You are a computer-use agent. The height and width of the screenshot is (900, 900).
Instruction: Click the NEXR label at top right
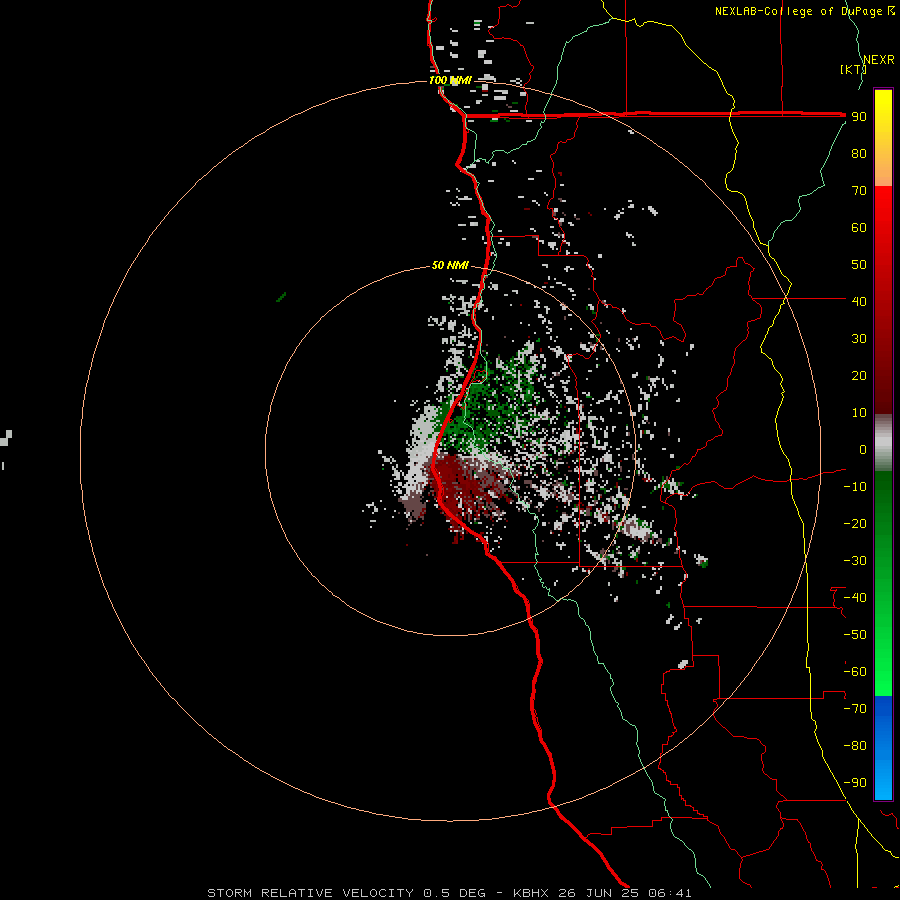tap(879, 60)
